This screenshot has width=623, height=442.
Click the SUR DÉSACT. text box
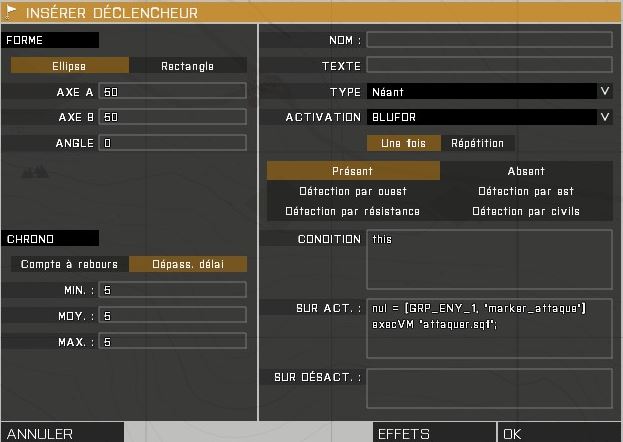click(x=489, y=388)
